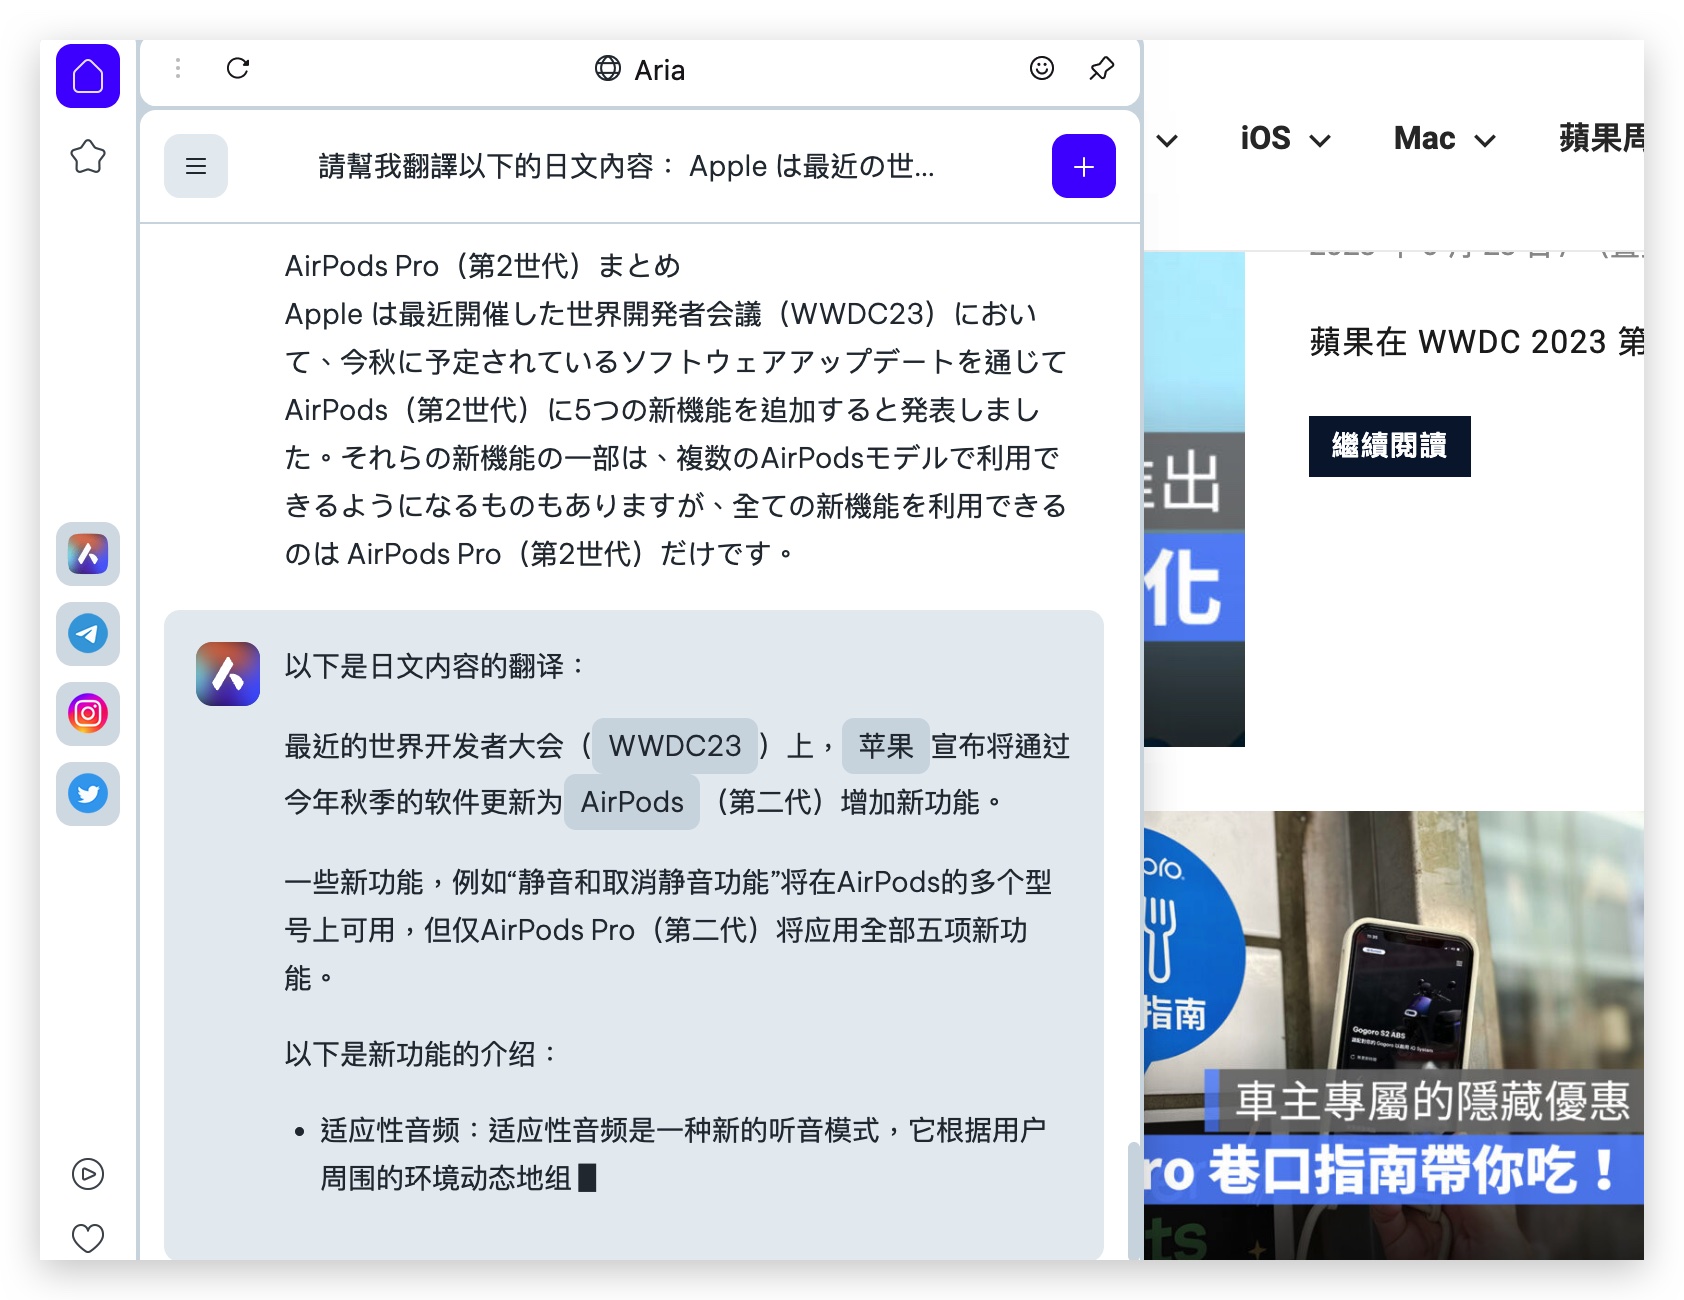
Task: Open the Gogoro phone article thumbnail
Action: click(1394, 1035)
